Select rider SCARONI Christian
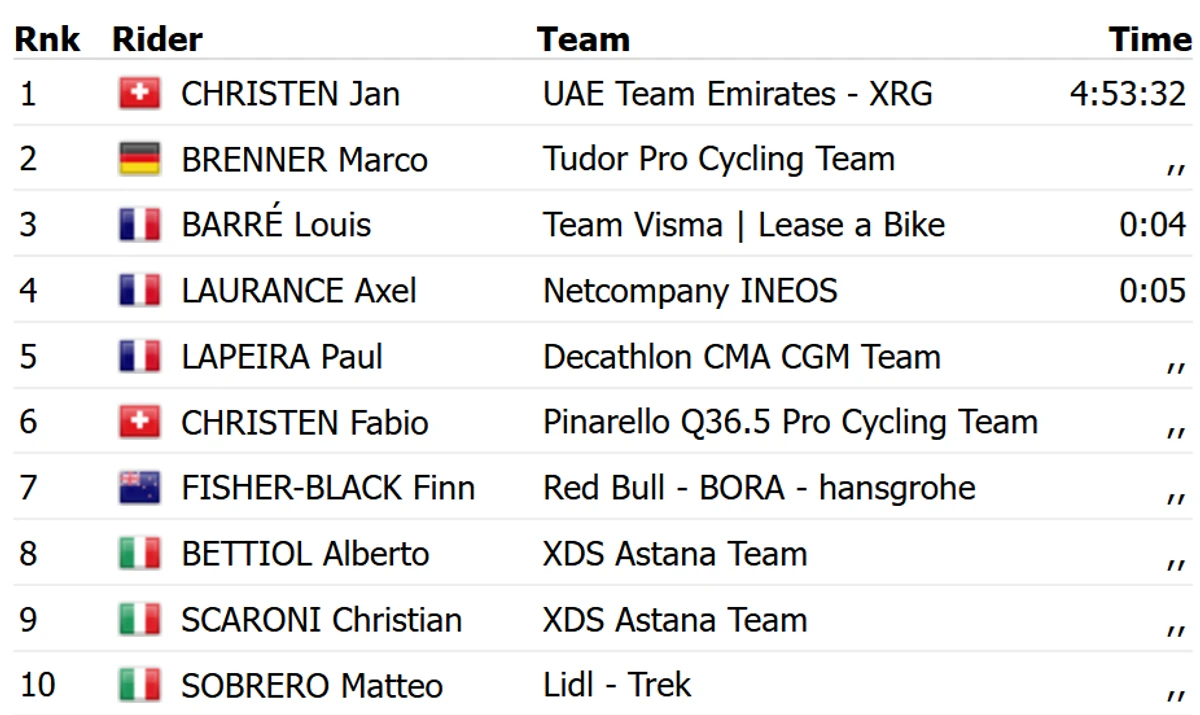 321,620
